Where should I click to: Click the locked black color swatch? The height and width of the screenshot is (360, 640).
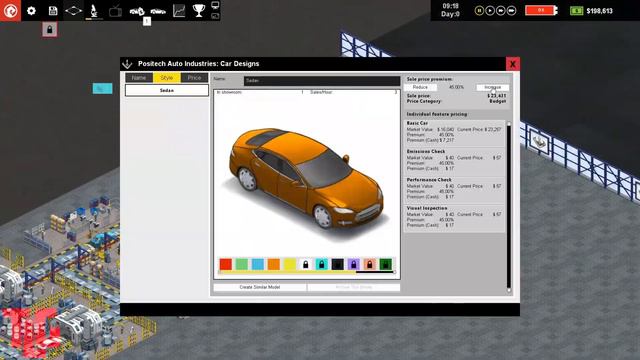[338, 264]
